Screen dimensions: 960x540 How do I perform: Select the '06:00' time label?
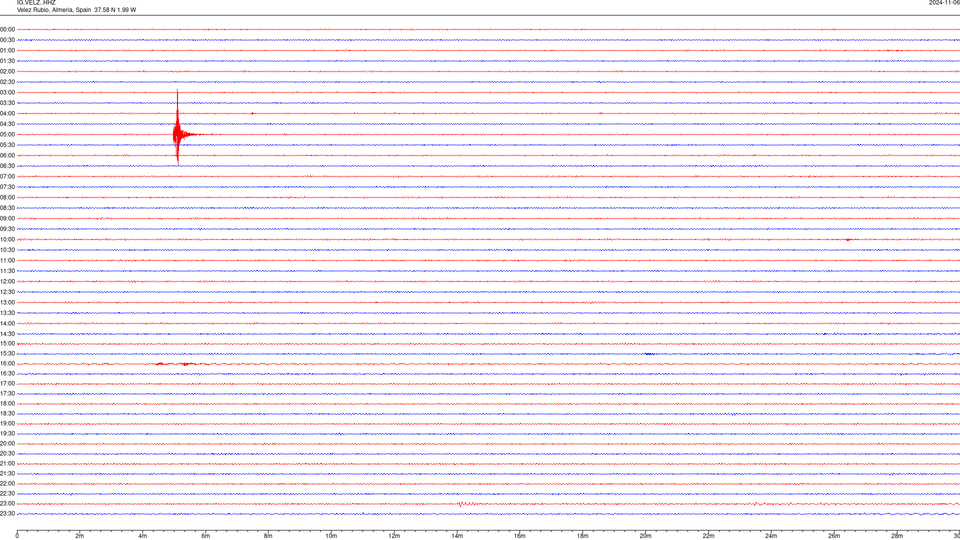[7, 156]
